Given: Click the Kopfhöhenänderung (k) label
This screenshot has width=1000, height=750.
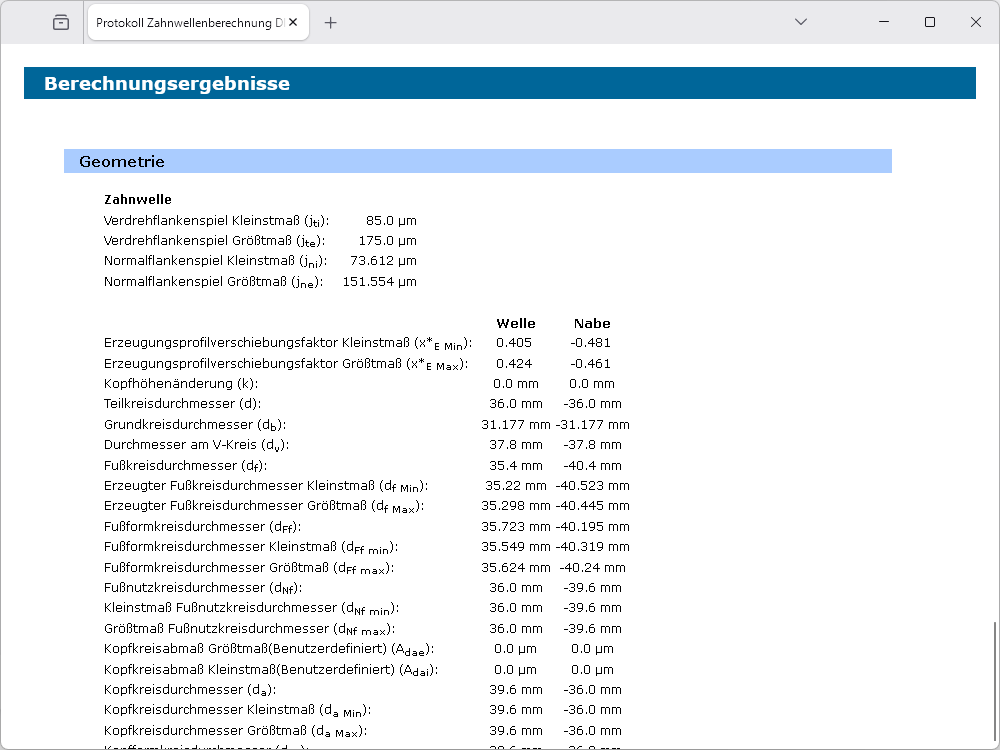Looking at the screenshot, I should (x=181, y=384).
